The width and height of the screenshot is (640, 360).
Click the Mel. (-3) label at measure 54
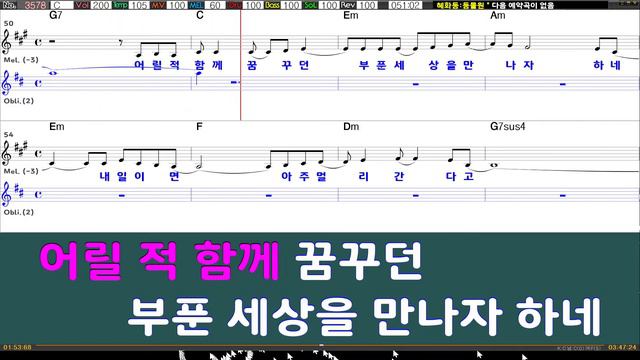(x=21, y=171)
